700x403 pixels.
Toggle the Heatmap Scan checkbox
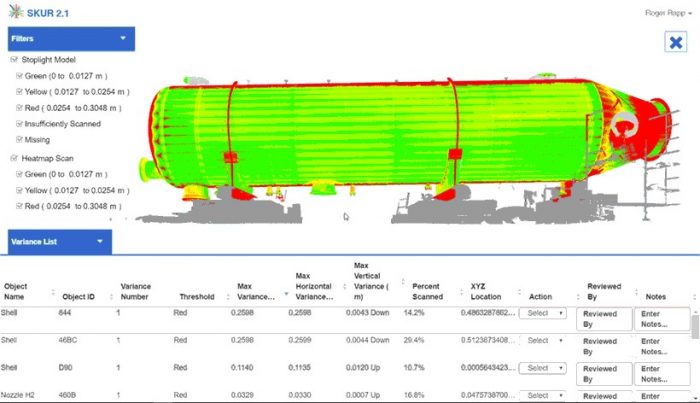tap(13, 158)
